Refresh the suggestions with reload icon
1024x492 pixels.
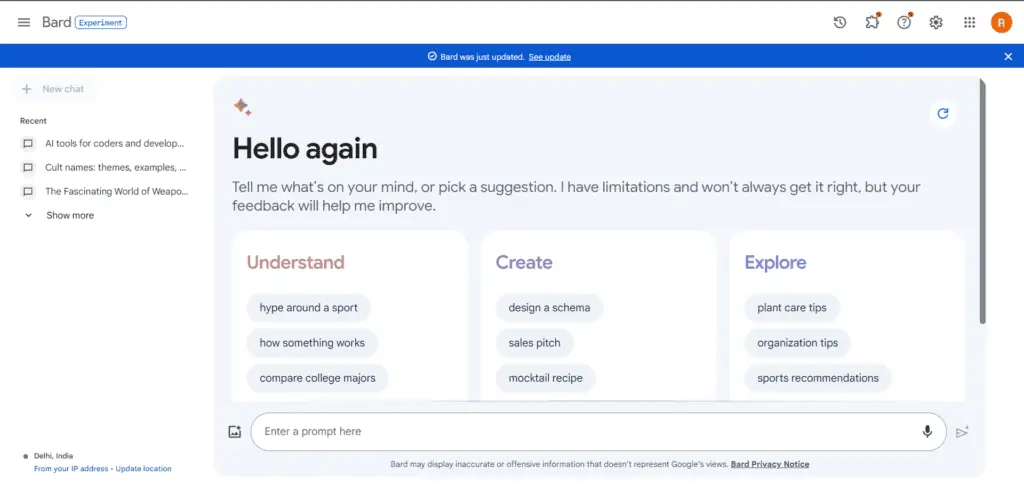[942, 114]
